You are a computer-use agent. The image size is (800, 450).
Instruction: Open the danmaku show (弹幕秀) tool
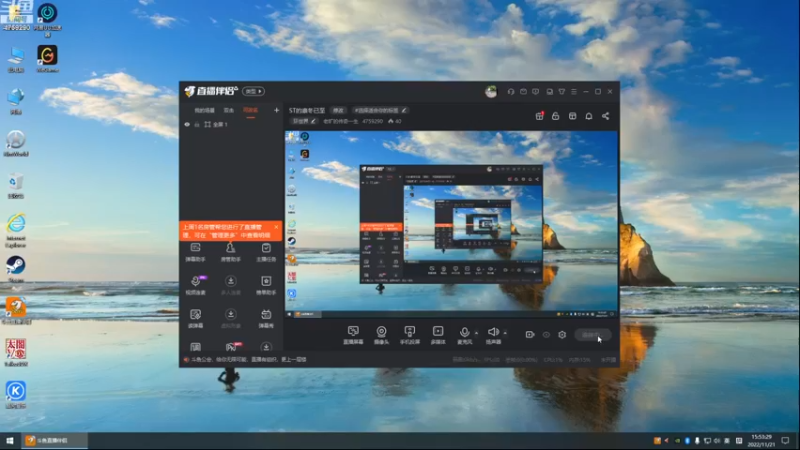pos(266,318)
